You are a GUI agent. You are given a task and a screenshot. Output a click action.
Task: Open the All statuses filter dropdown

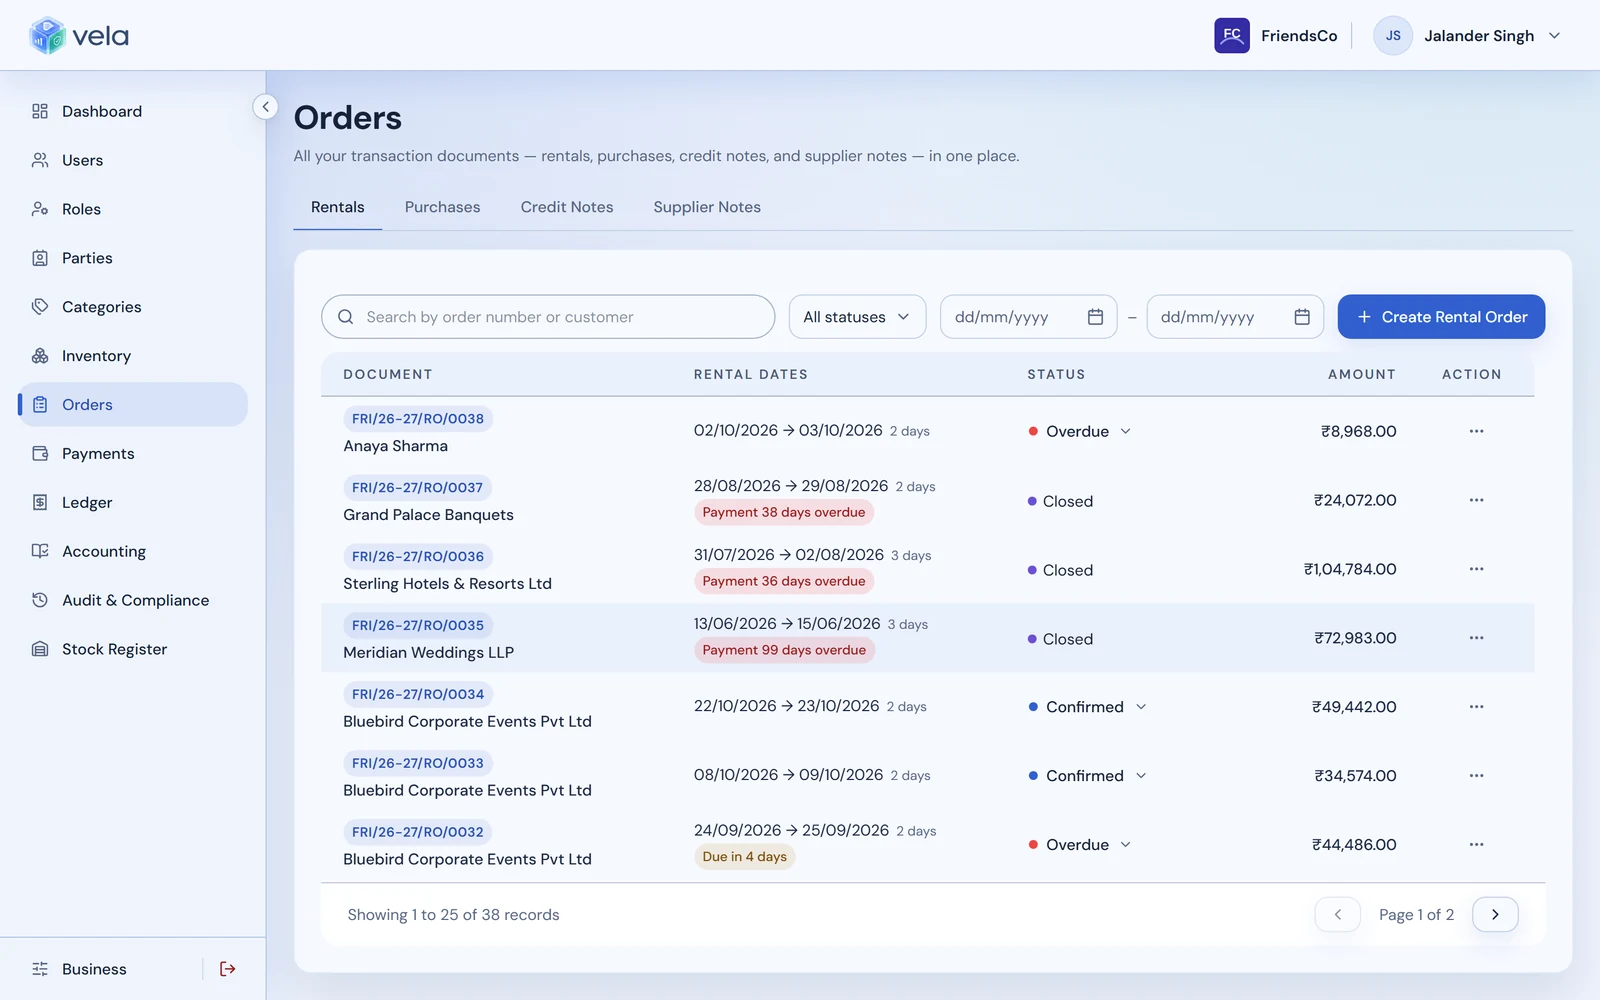857,317
